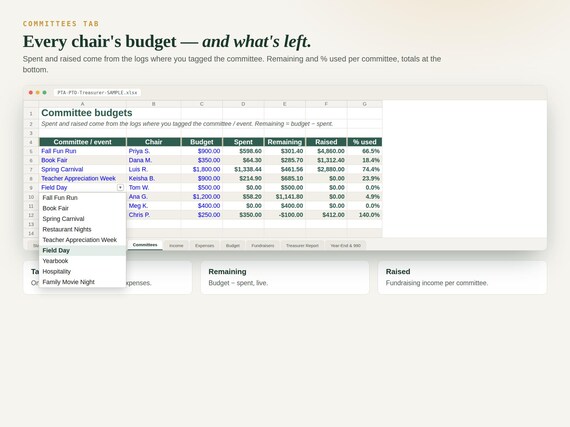
Task: Choose Spring Carnival in dropdown list
Action: click(x=83, y=219)
